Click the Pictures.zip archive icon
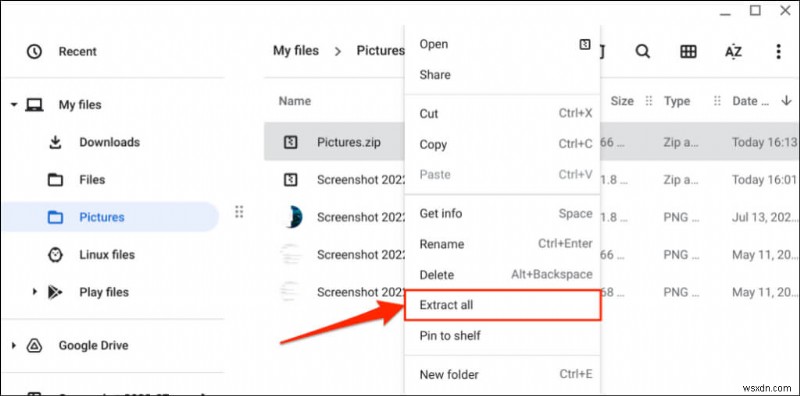 pos(290,142)
